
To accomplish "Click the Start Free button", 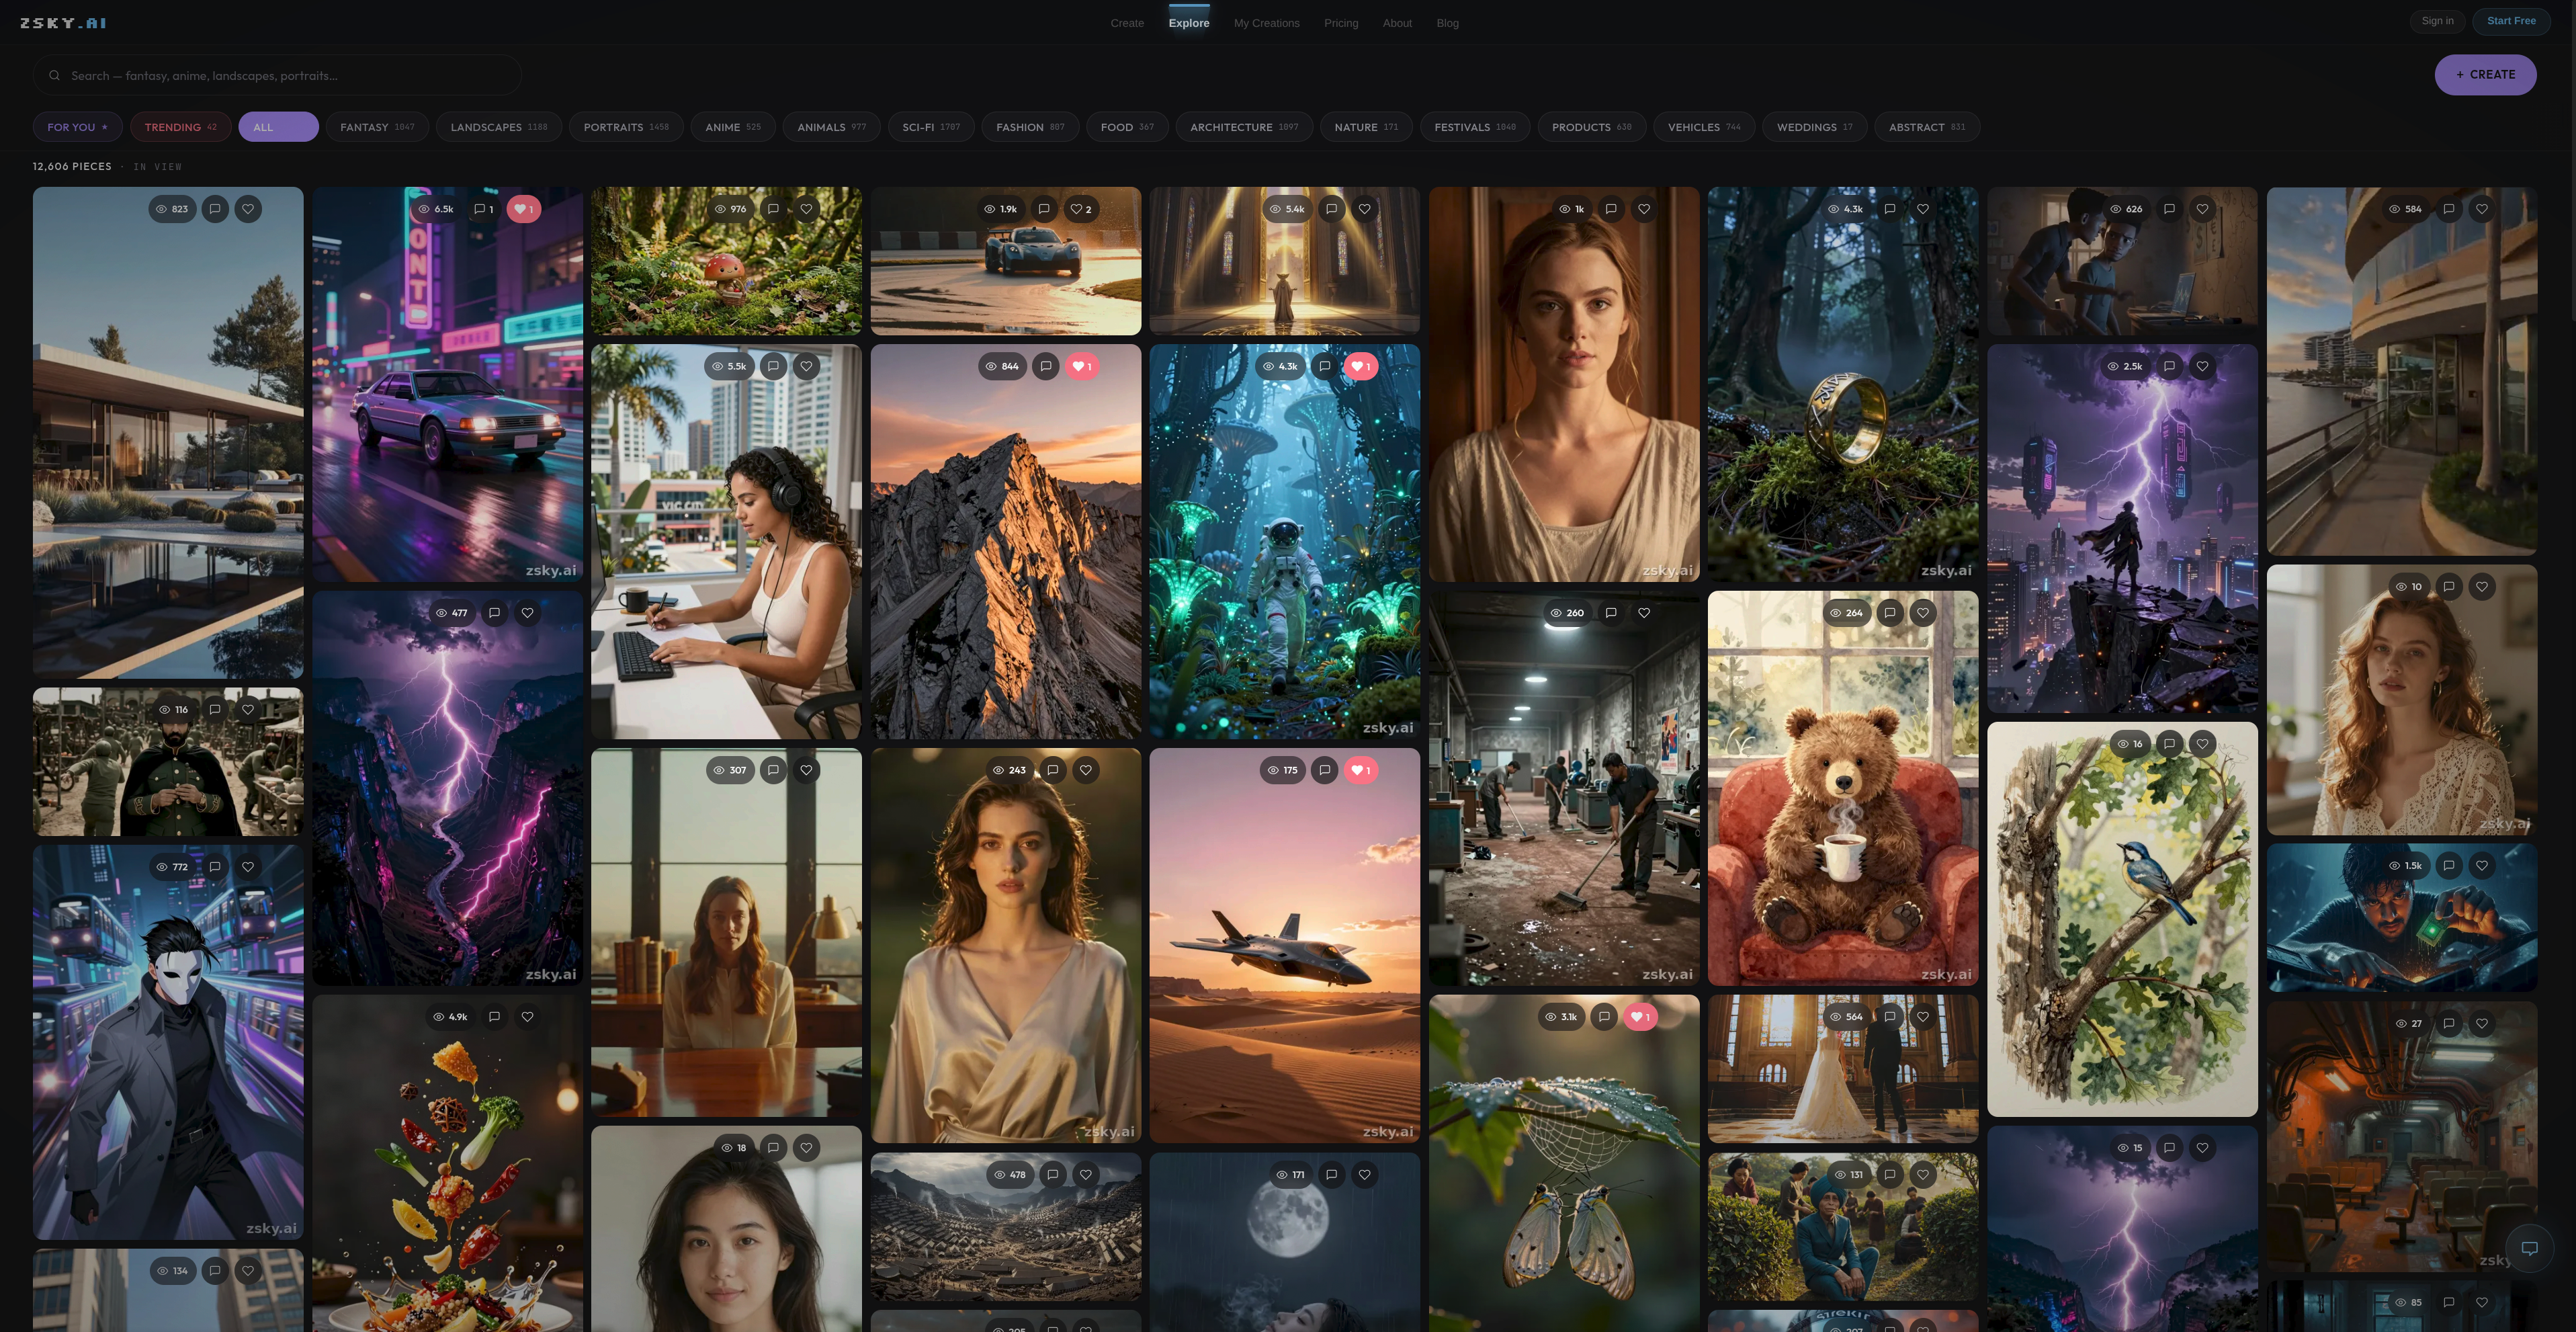I will coord(2511,20).
